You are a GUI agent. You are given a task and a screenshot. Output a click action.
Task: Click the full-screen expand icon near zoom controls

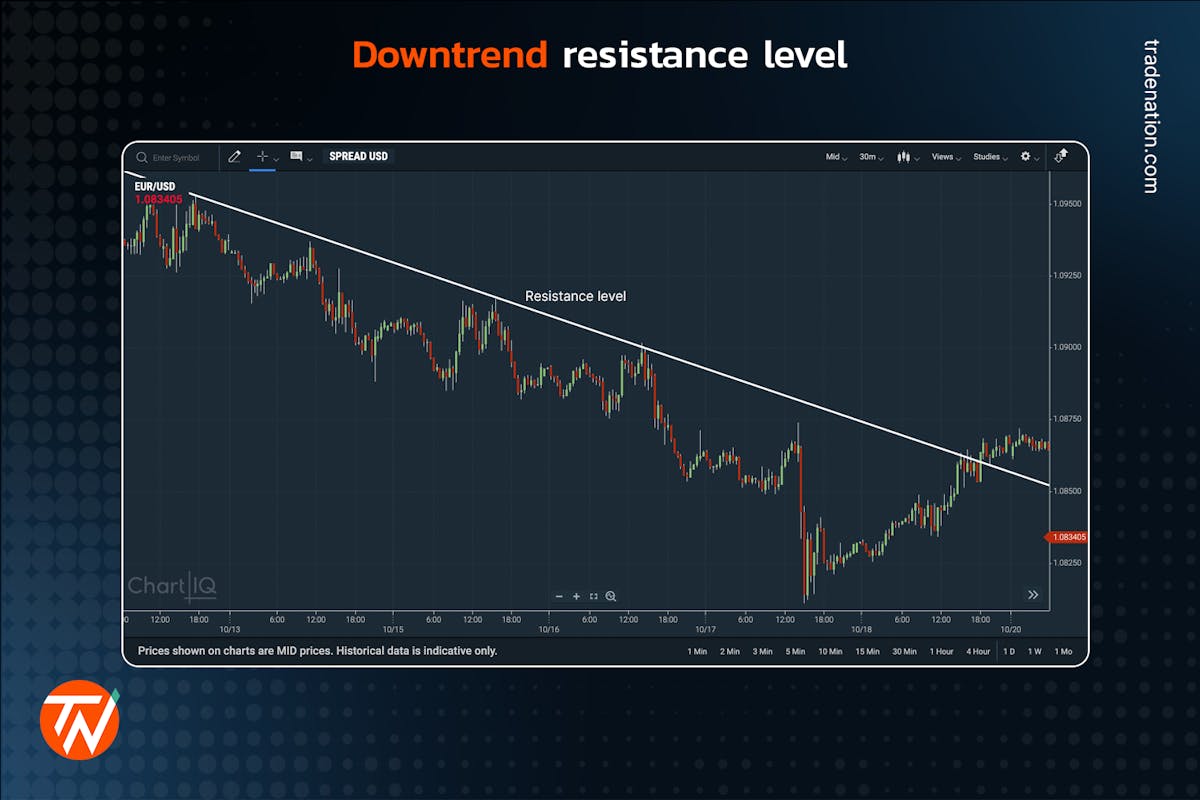594,596
